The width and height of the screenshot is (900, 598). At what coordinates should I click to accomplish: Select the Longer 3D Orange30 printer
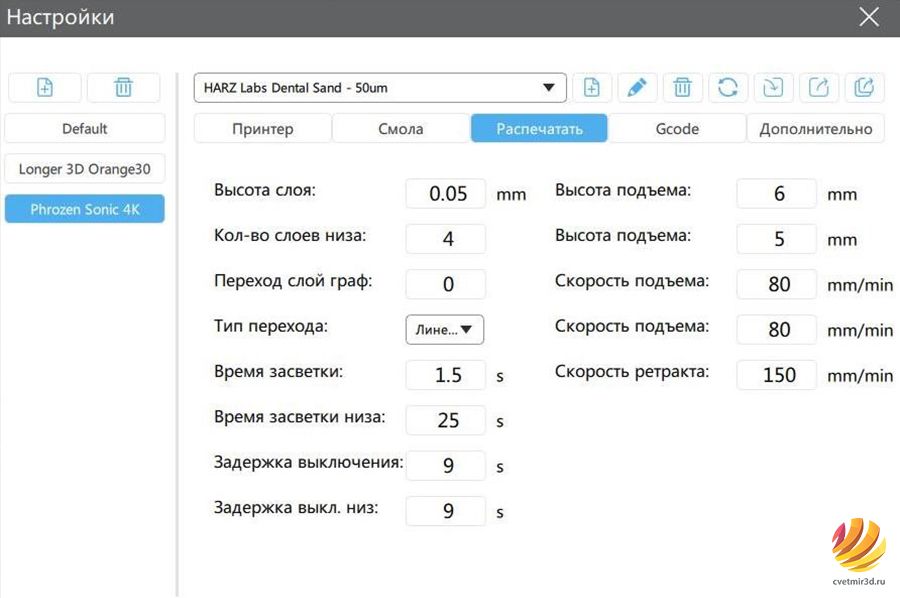point(85,169)
